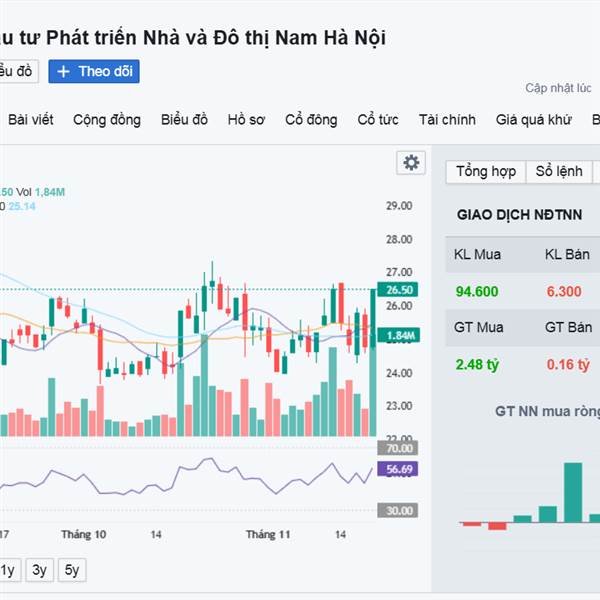
Task: Open the Bài viết tab
Action: 30,120
